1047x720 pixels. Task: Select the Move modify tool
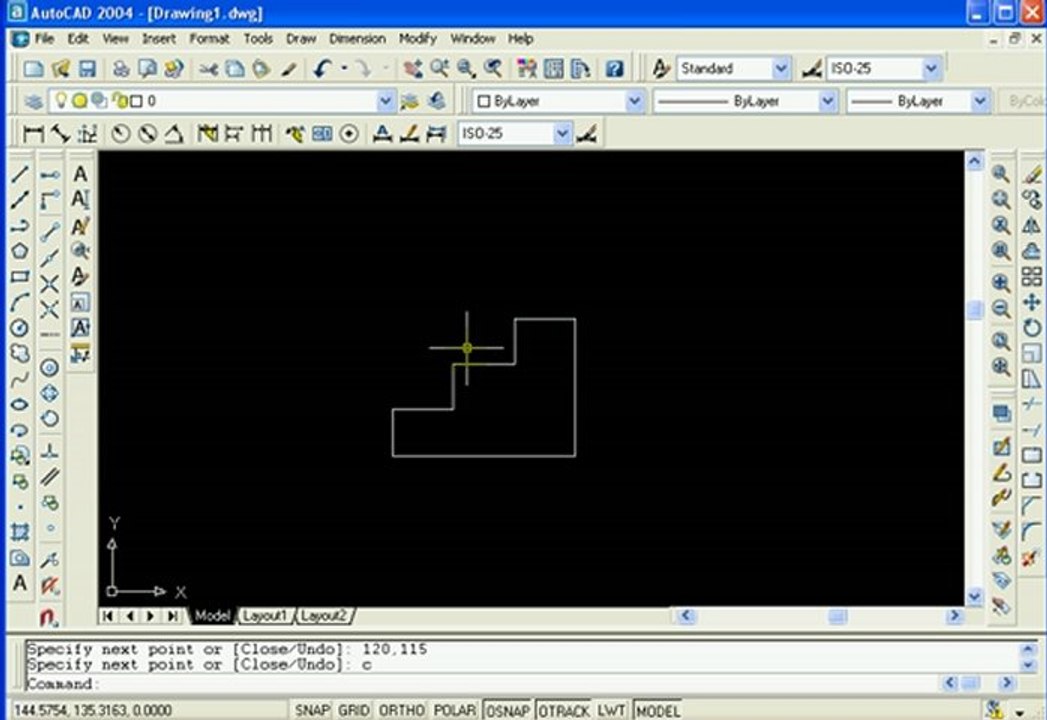1032,302
